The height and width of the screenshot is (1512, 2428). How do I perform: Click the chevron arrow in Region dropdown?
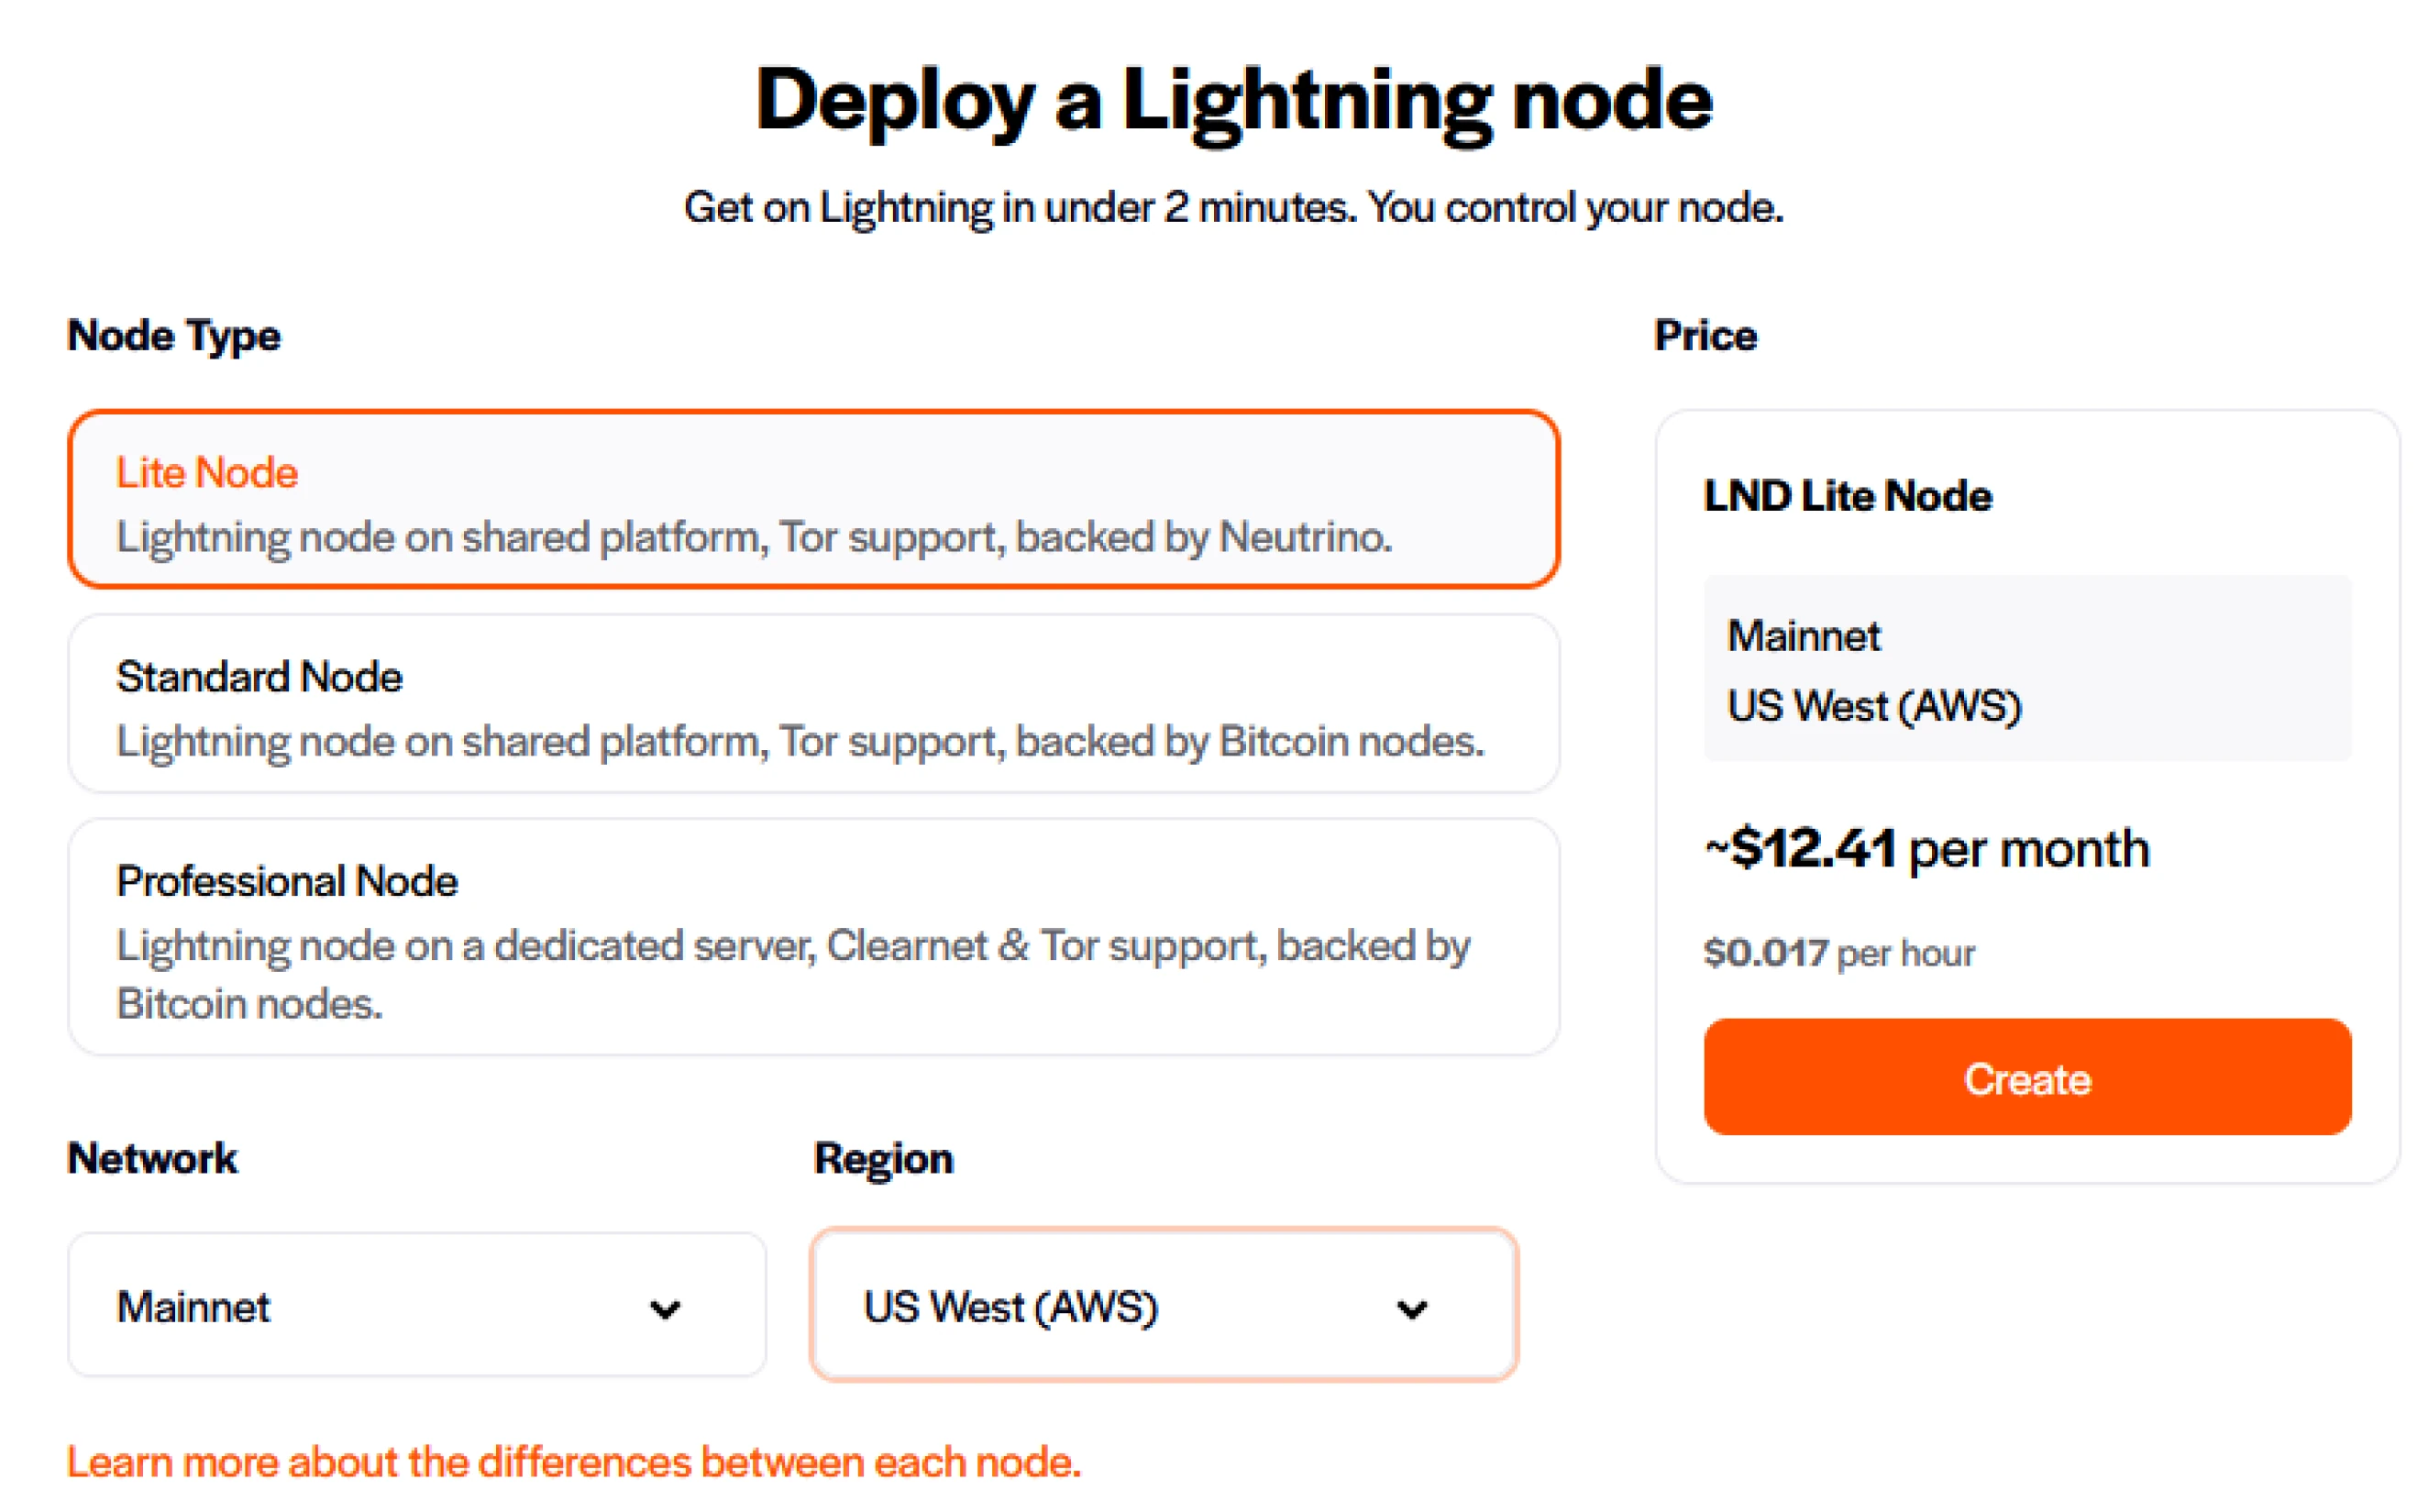click(1411, 1309)
